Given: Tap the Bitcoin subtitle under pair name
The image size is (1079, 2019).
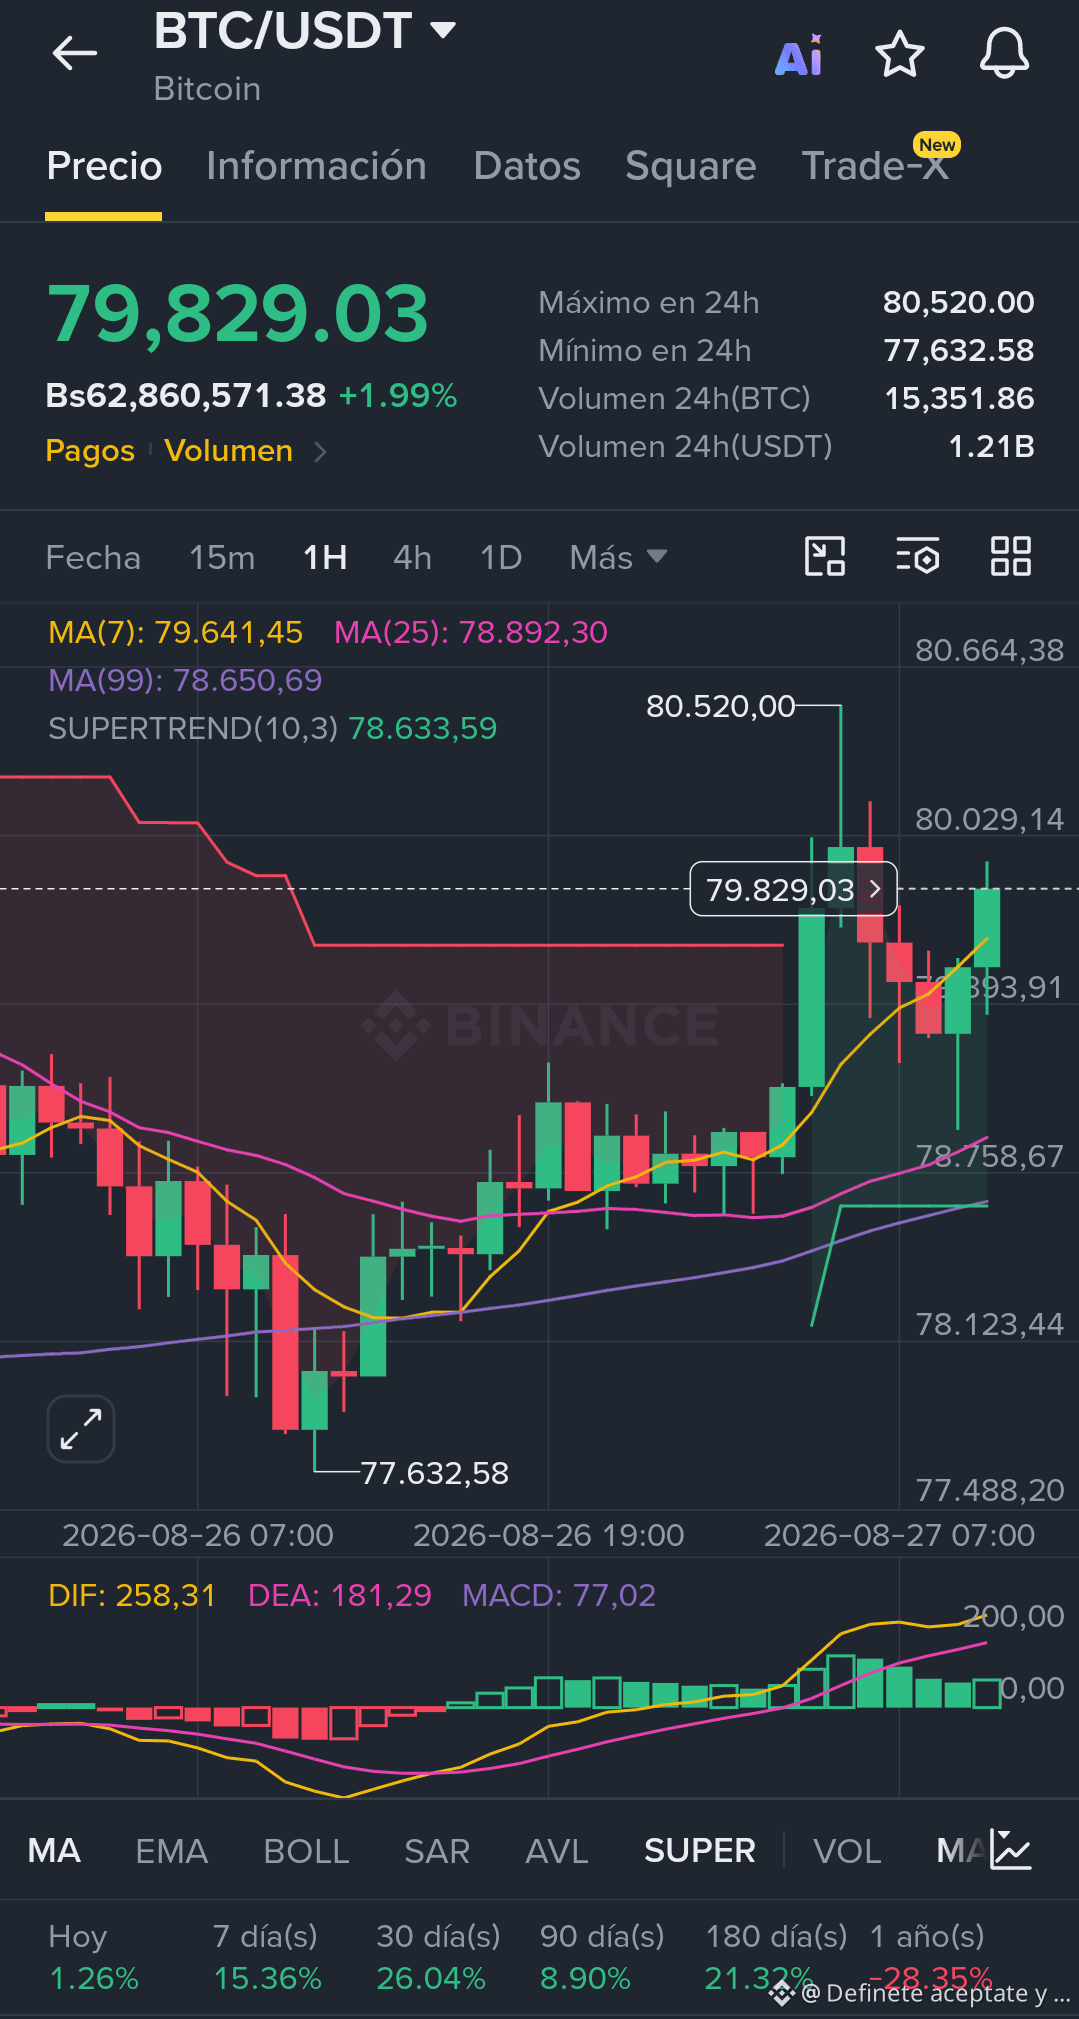Looking at the screenshot, I should click(207, 89).
